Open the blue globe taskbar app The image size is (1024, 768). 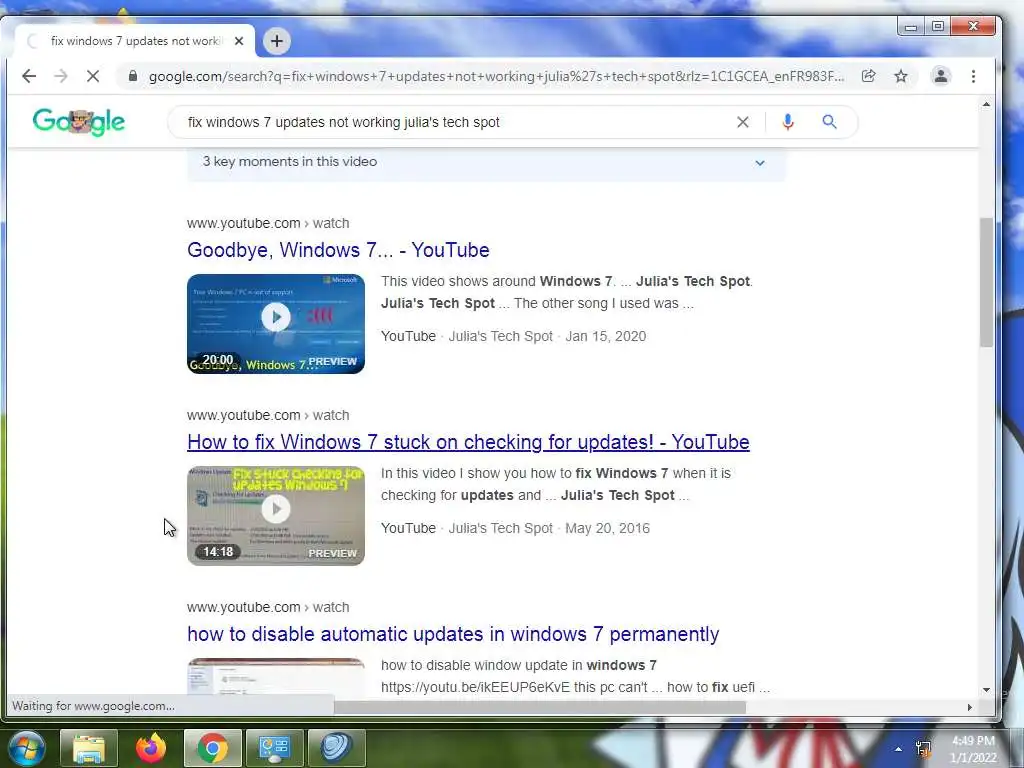pyautogui.click(x=337, y=748)
